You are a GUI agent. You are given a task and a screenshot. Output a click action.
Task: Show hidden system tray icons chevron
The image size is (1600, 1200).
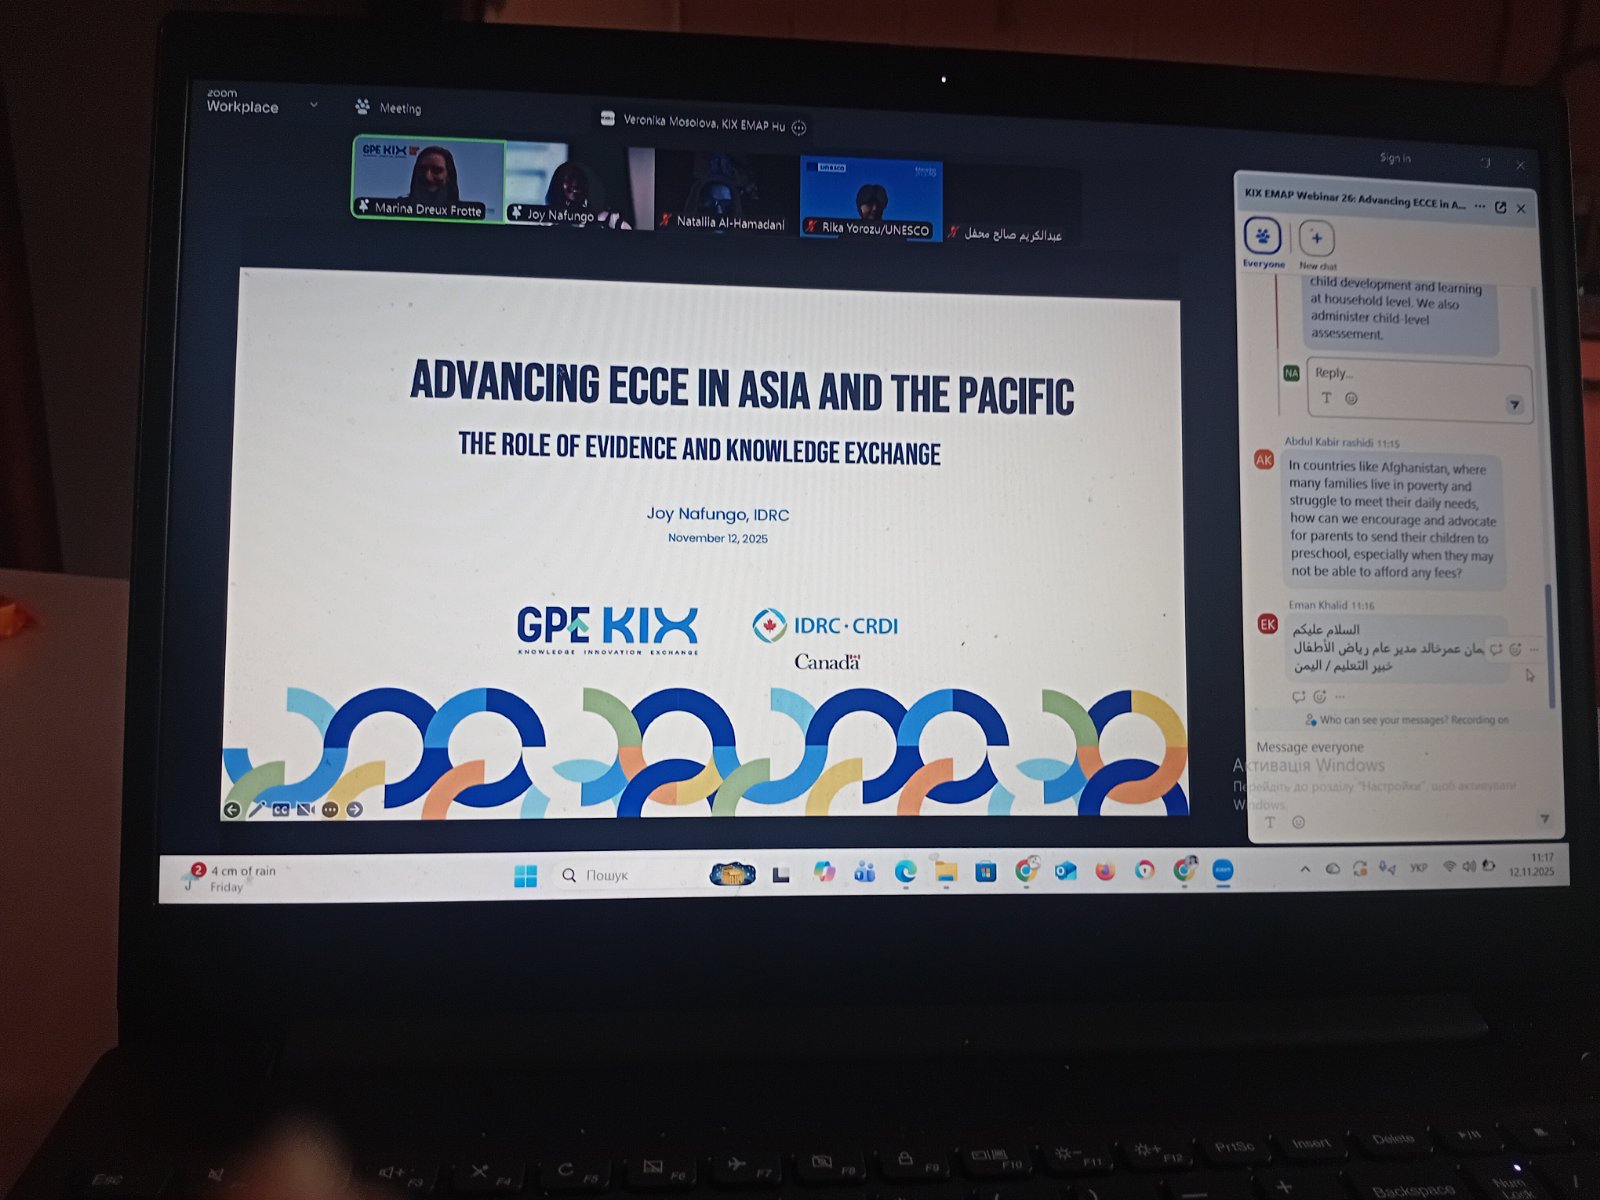tap(1305, 869)
